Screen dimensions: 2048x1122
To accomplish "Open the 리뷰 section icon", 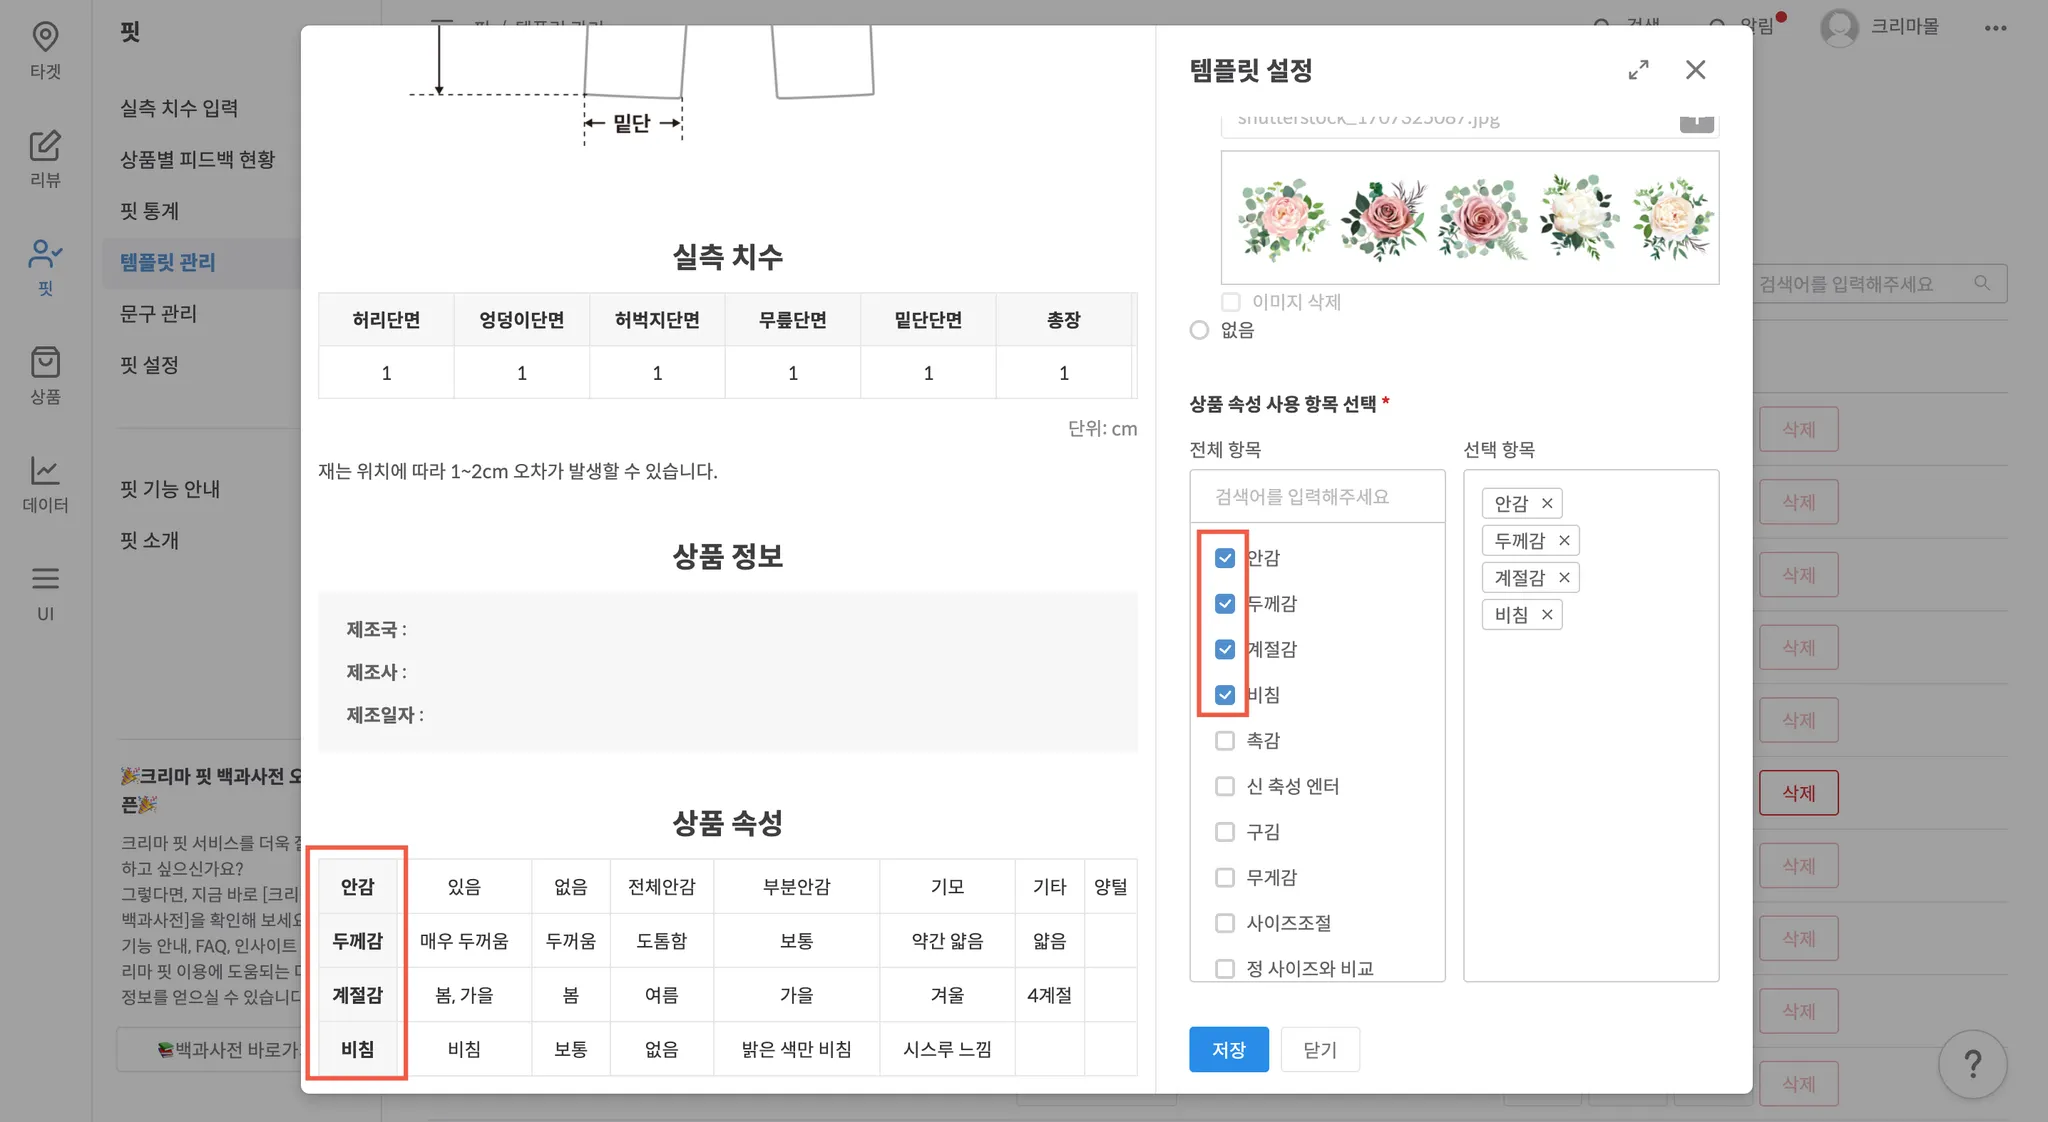I will [x=45, y=147].
